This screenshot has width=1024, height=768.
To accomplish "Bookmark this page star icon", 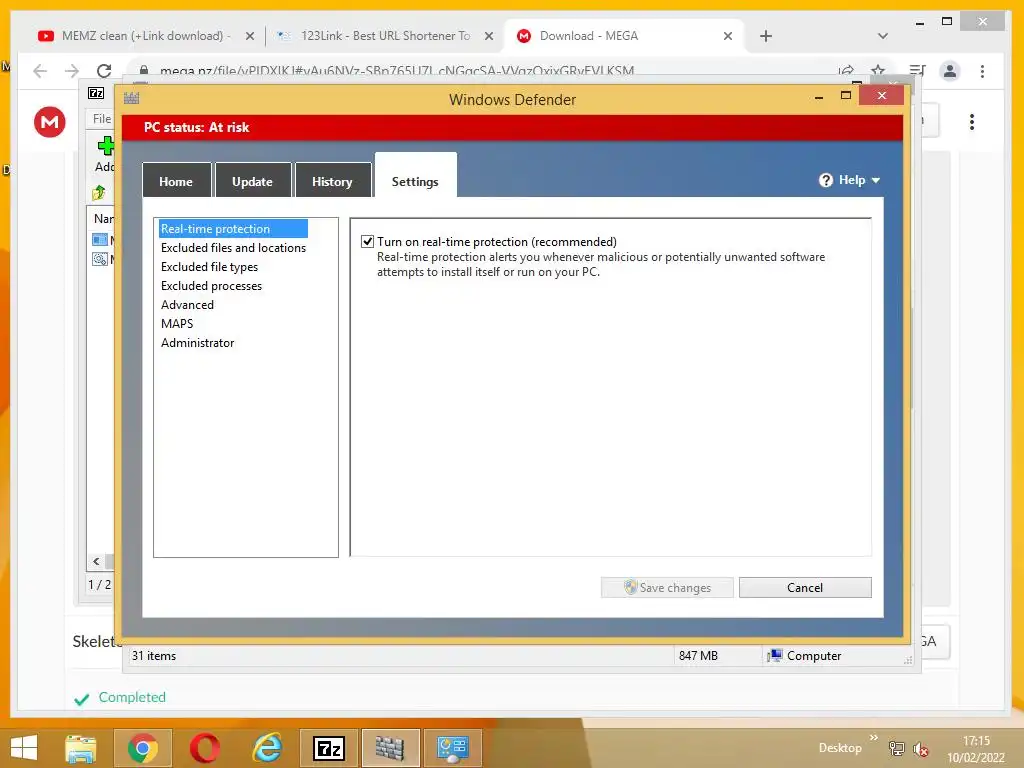I will [x=878, y=70].
